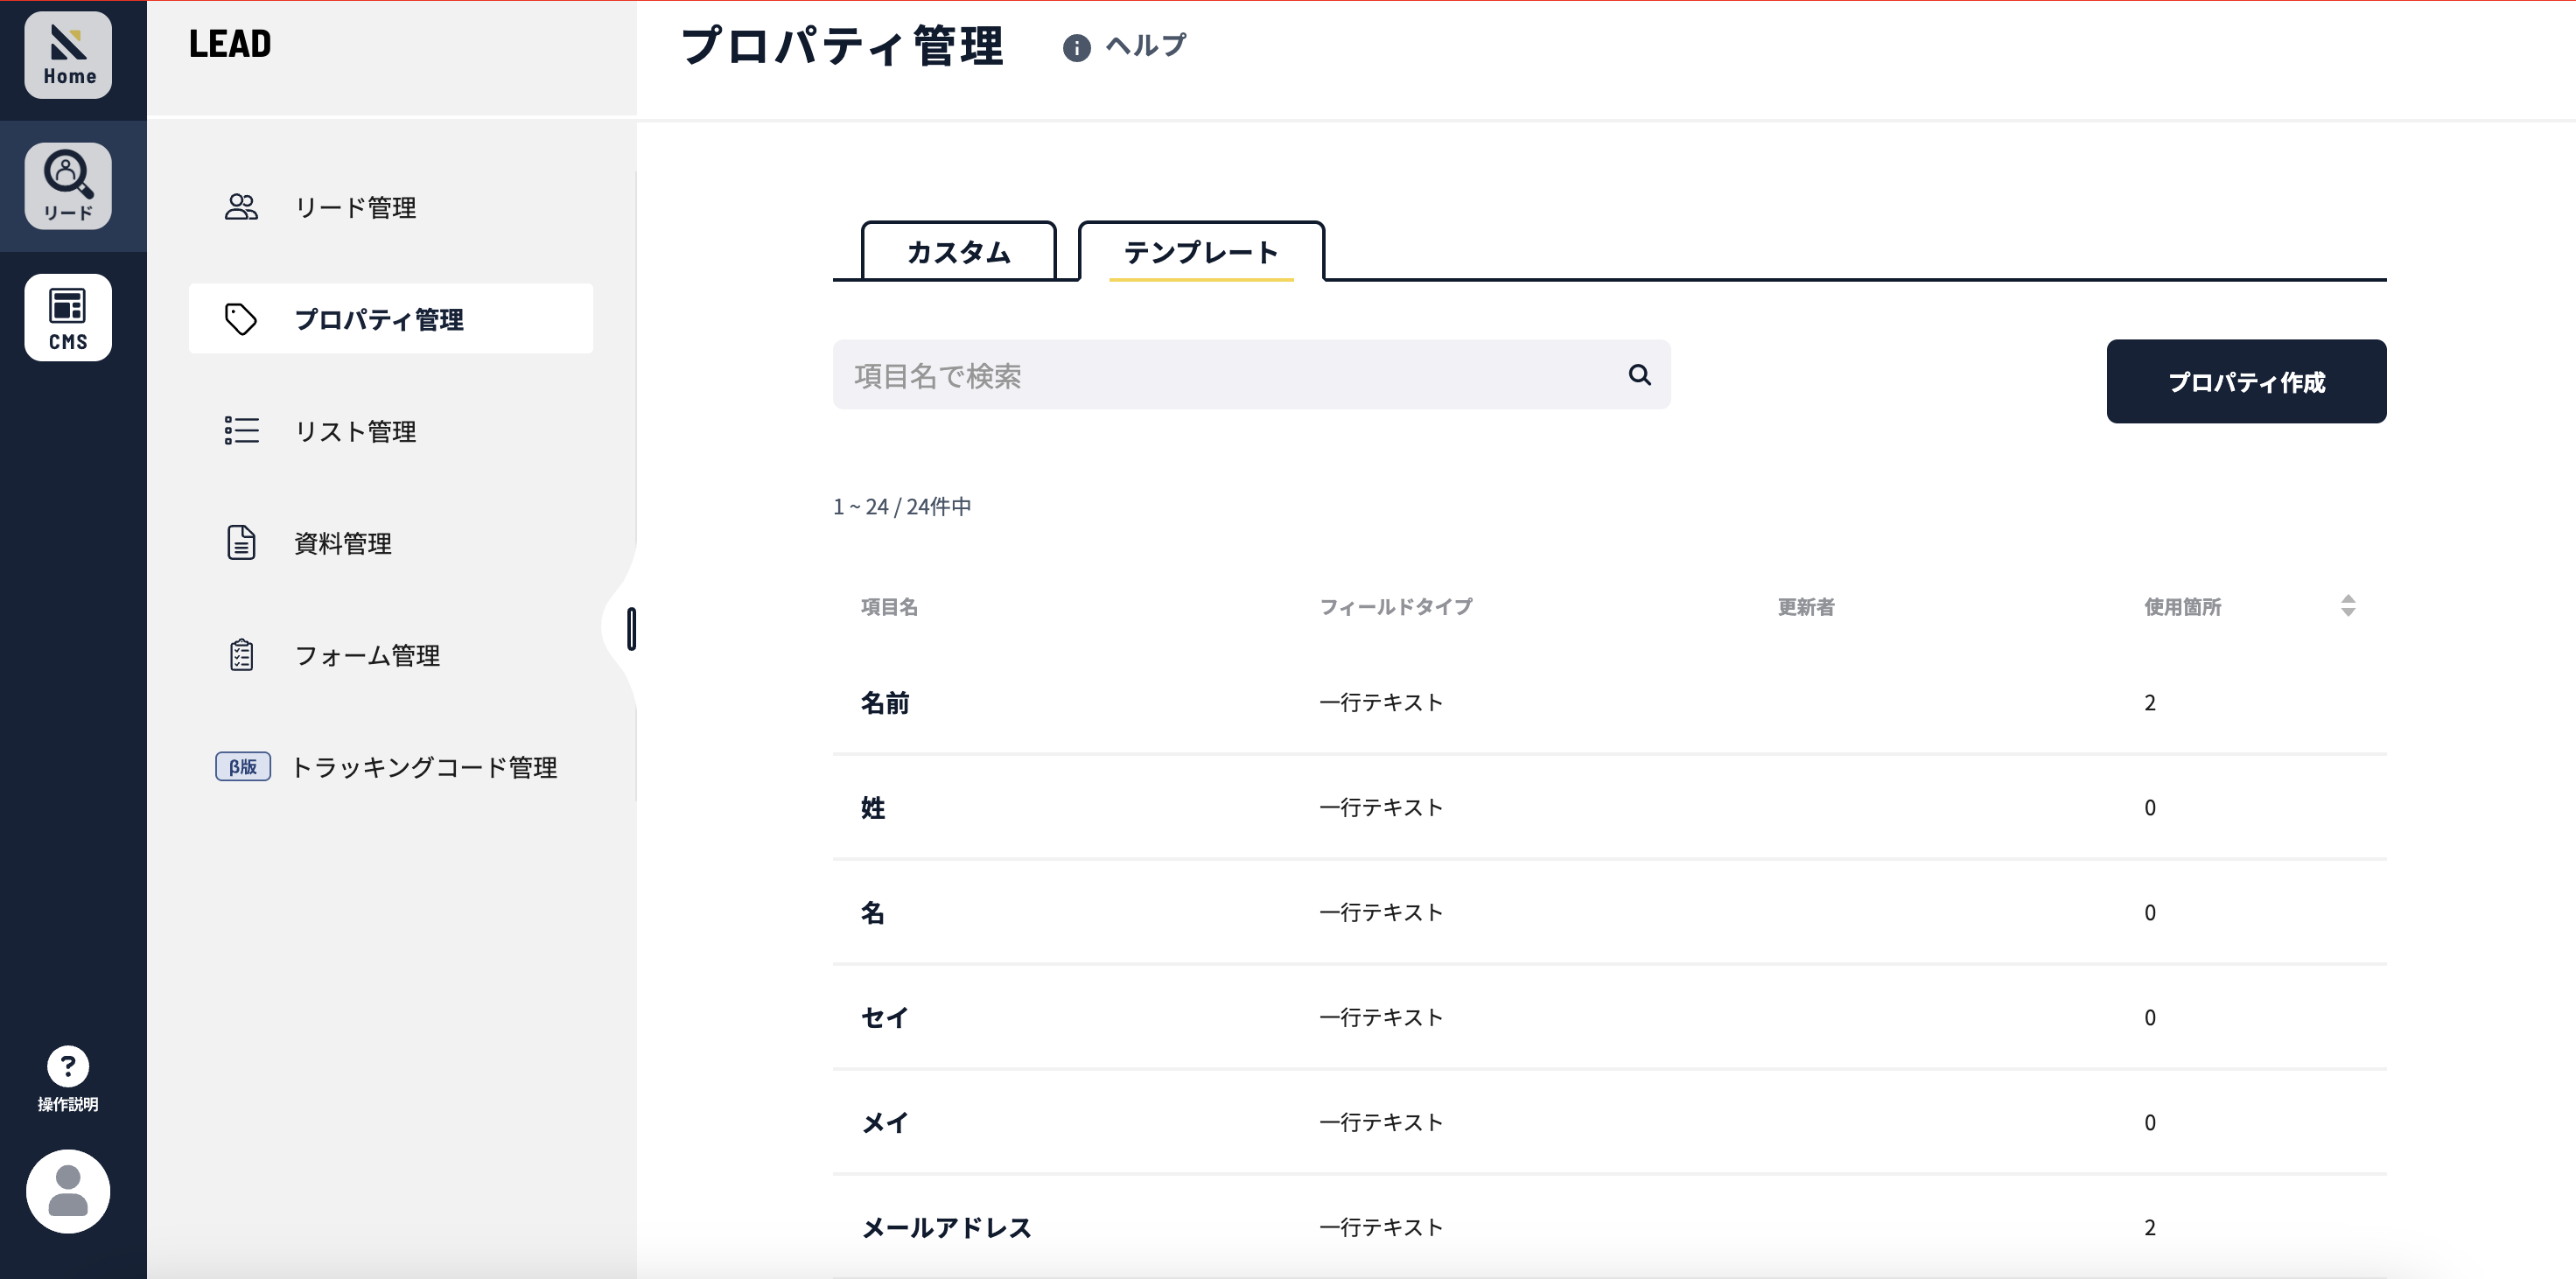Select the セイ property row
Image resolution: width=2576 pixels, height=1279 pixels.
point(1609,1017)
